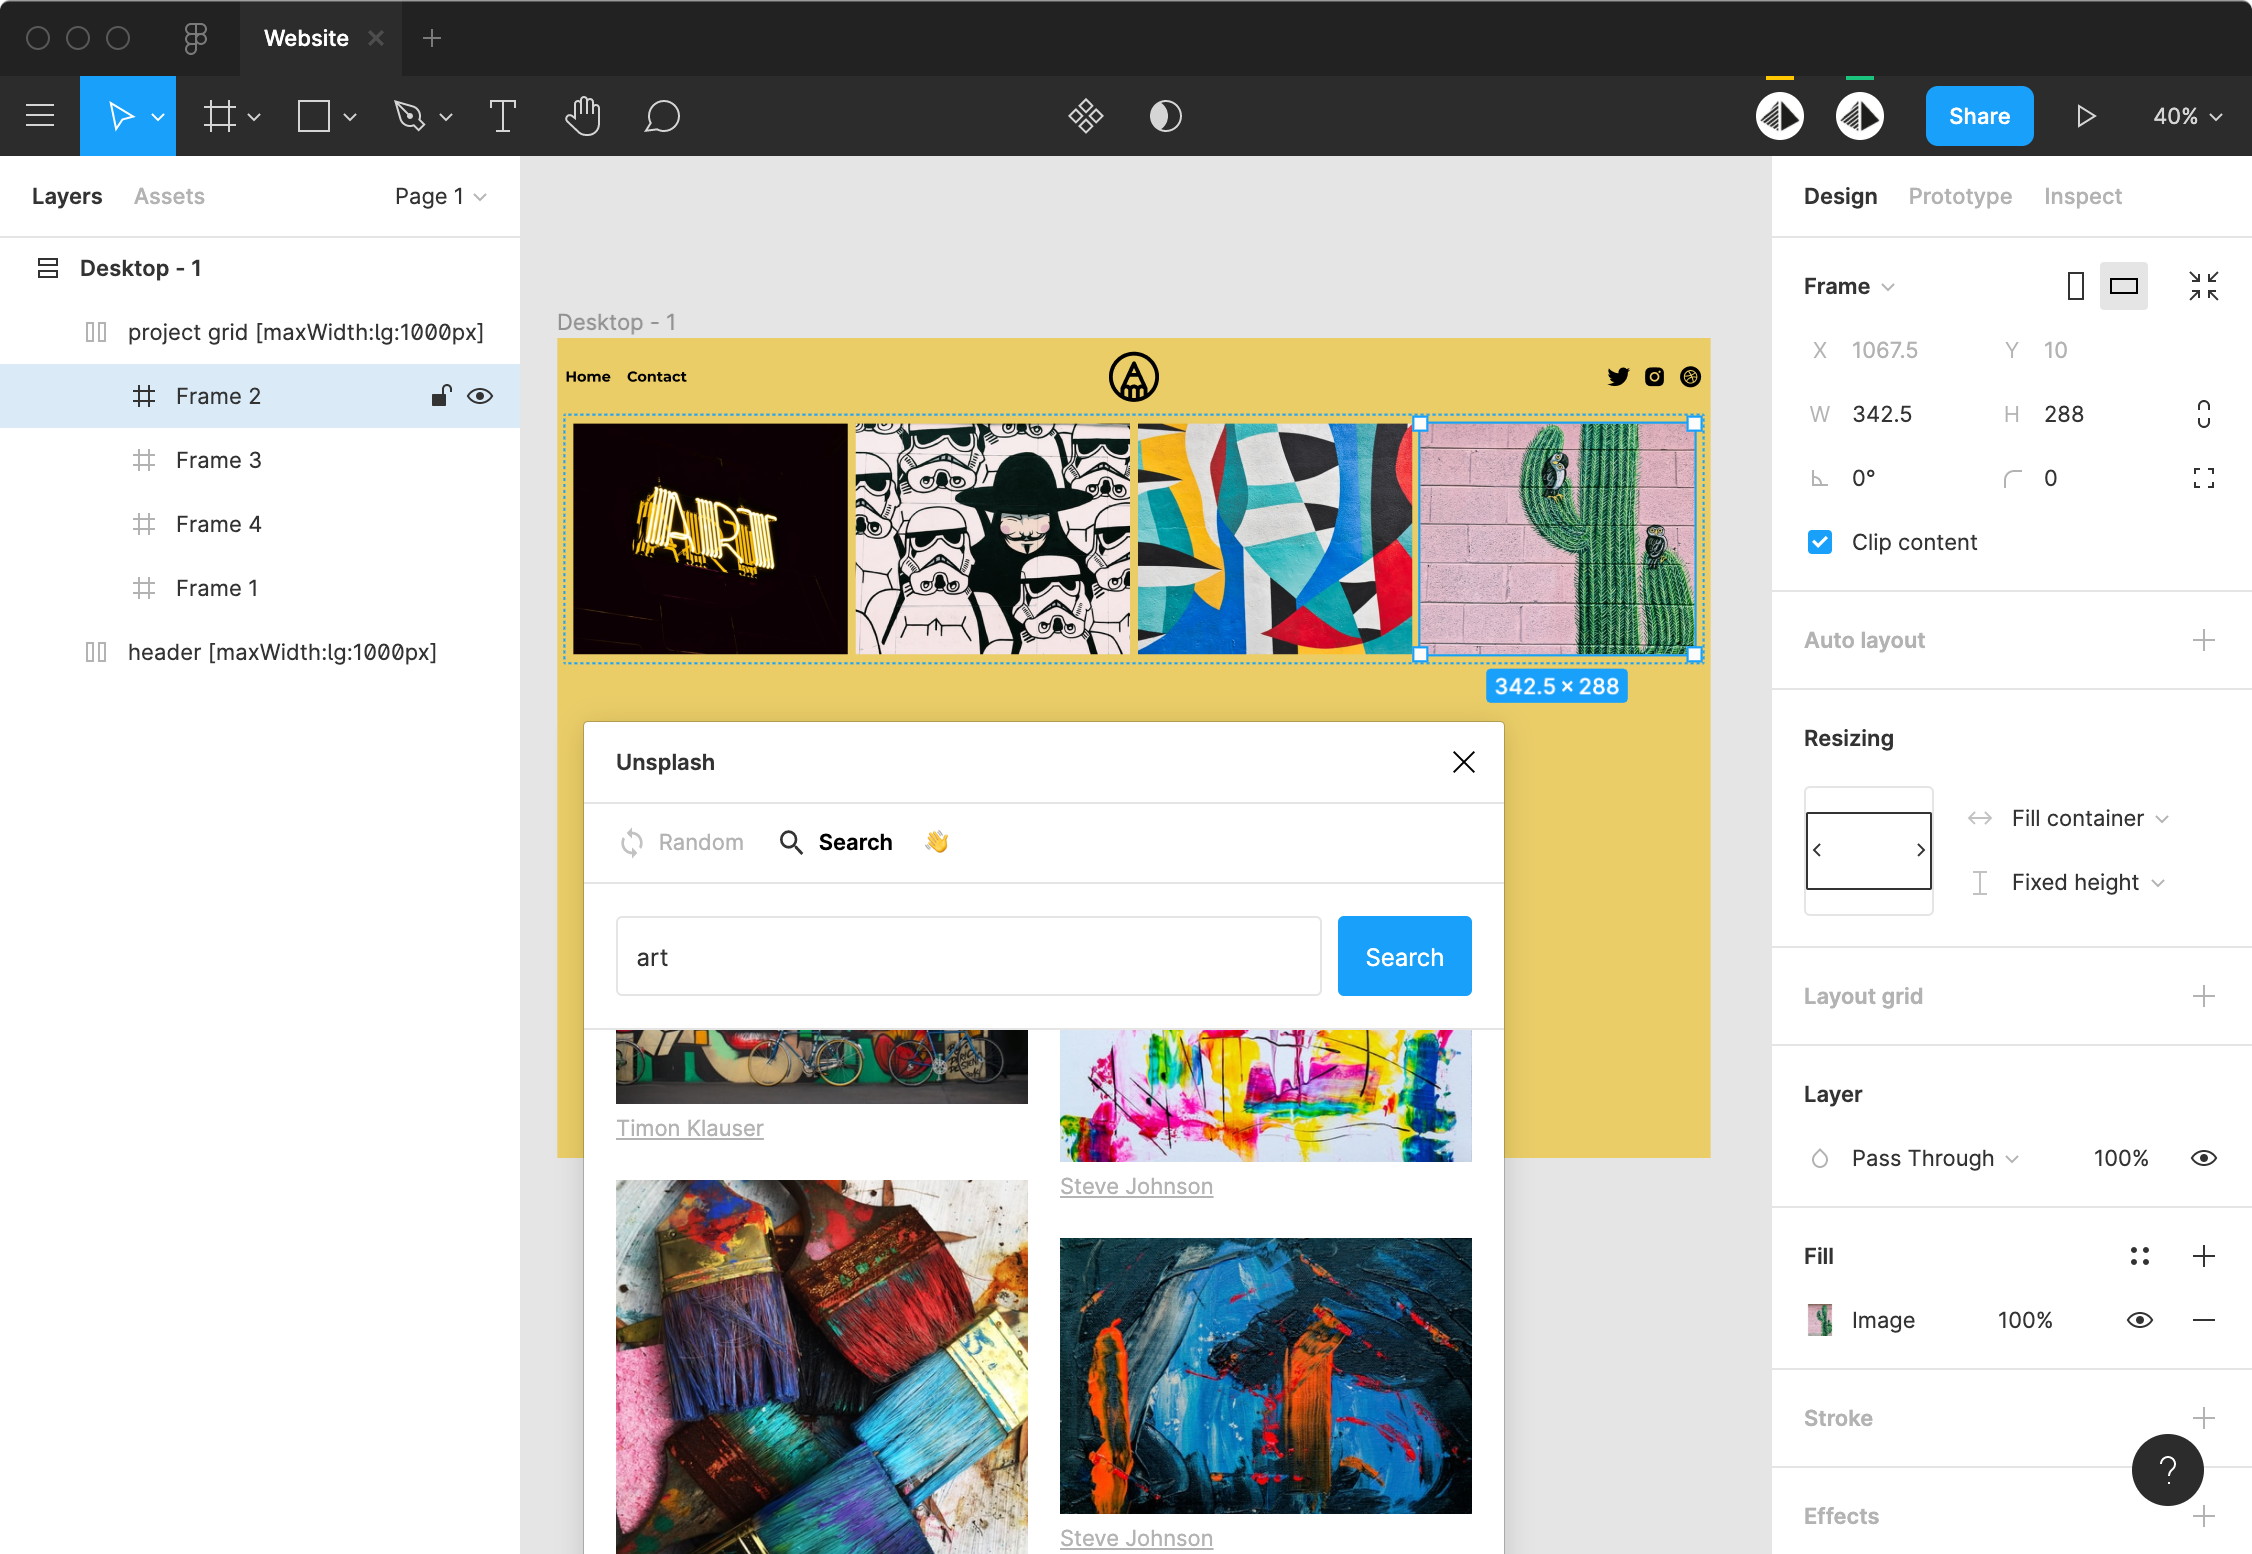Select the header layer row
The image size is (2252, 1554).
pos(260,652)
